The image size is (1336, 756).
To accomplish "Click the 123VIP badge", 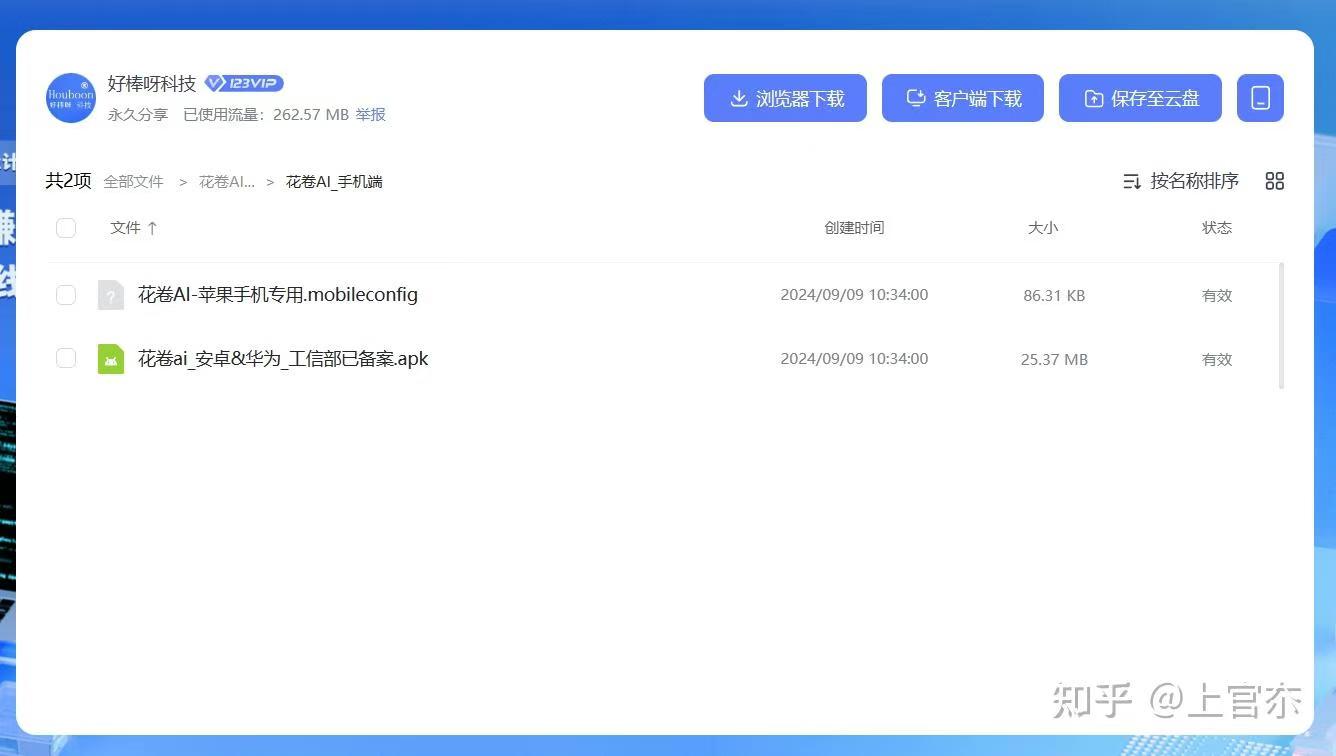I will (244, 83).
